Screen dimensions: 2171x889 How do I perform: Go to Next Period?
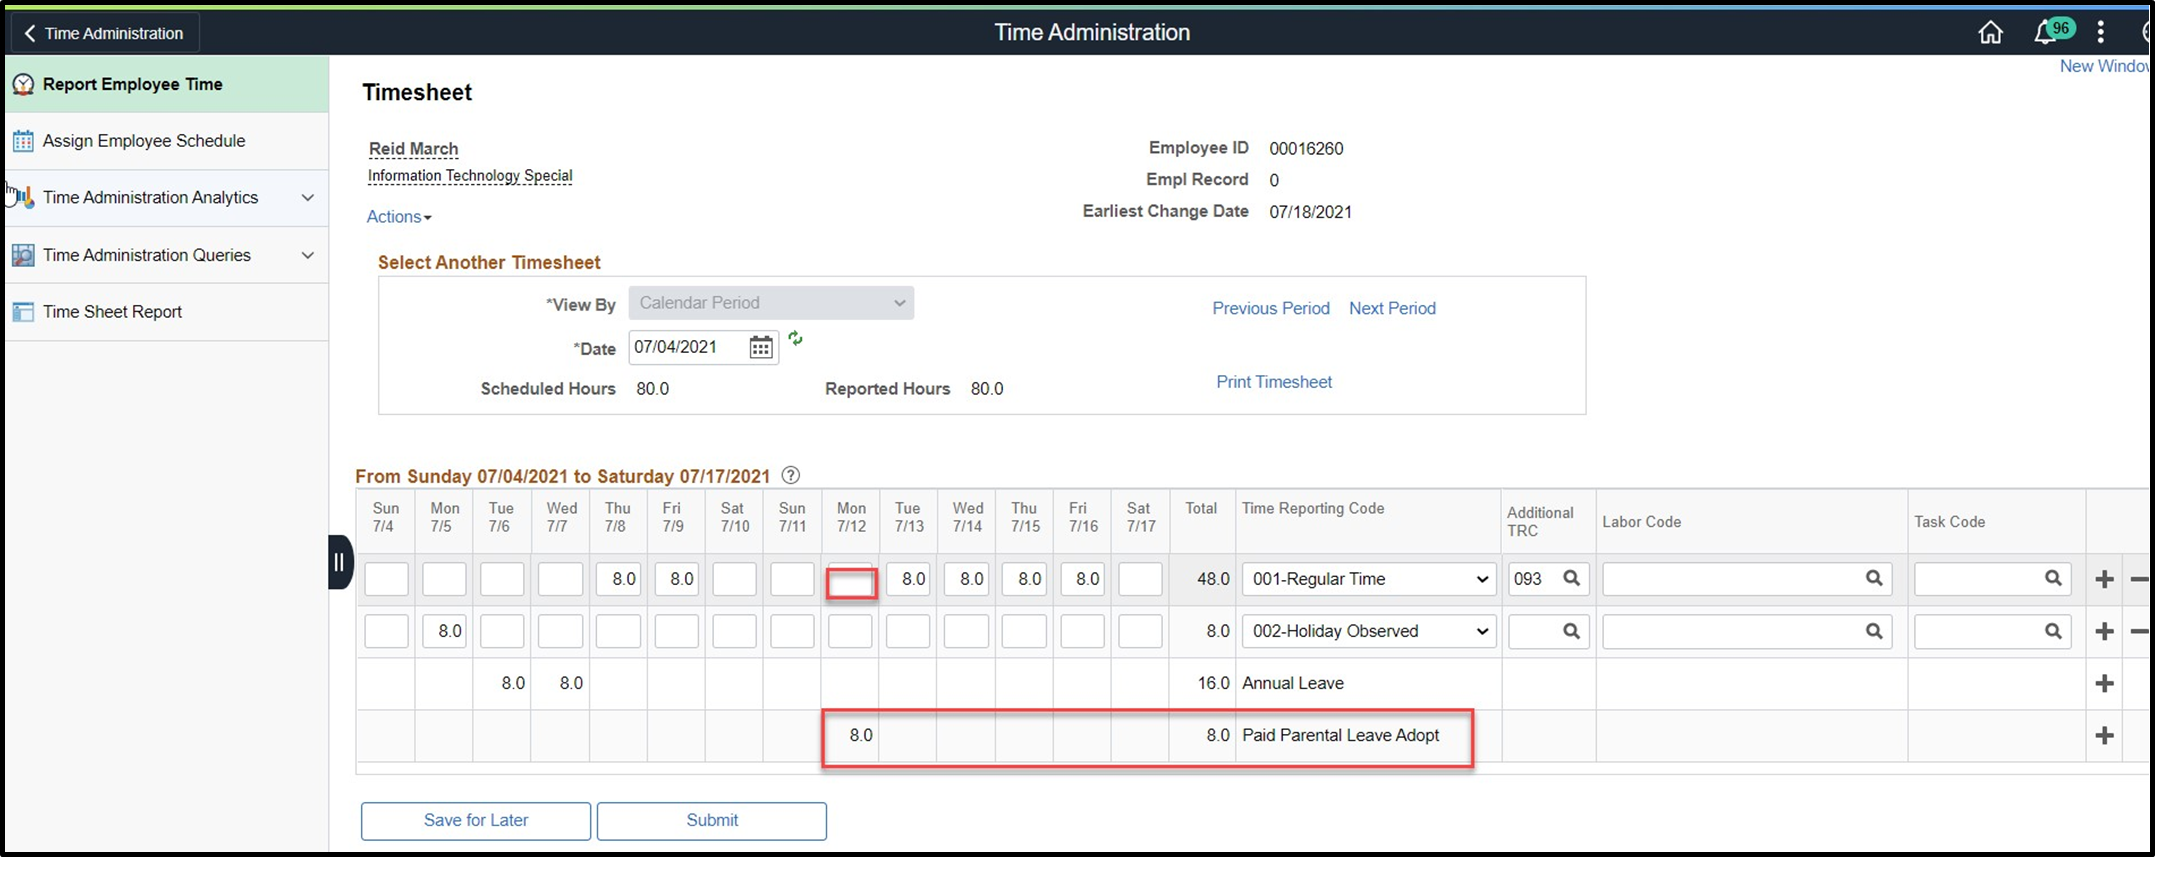[x=1392, y=309]
